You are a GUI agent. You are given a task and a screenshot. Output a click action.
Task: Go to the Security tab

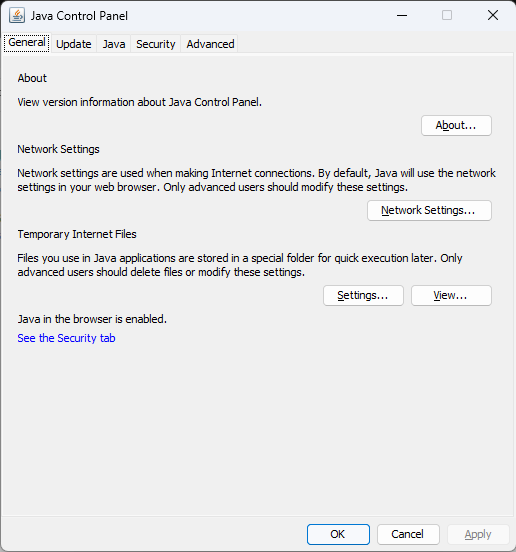point(156,44)
